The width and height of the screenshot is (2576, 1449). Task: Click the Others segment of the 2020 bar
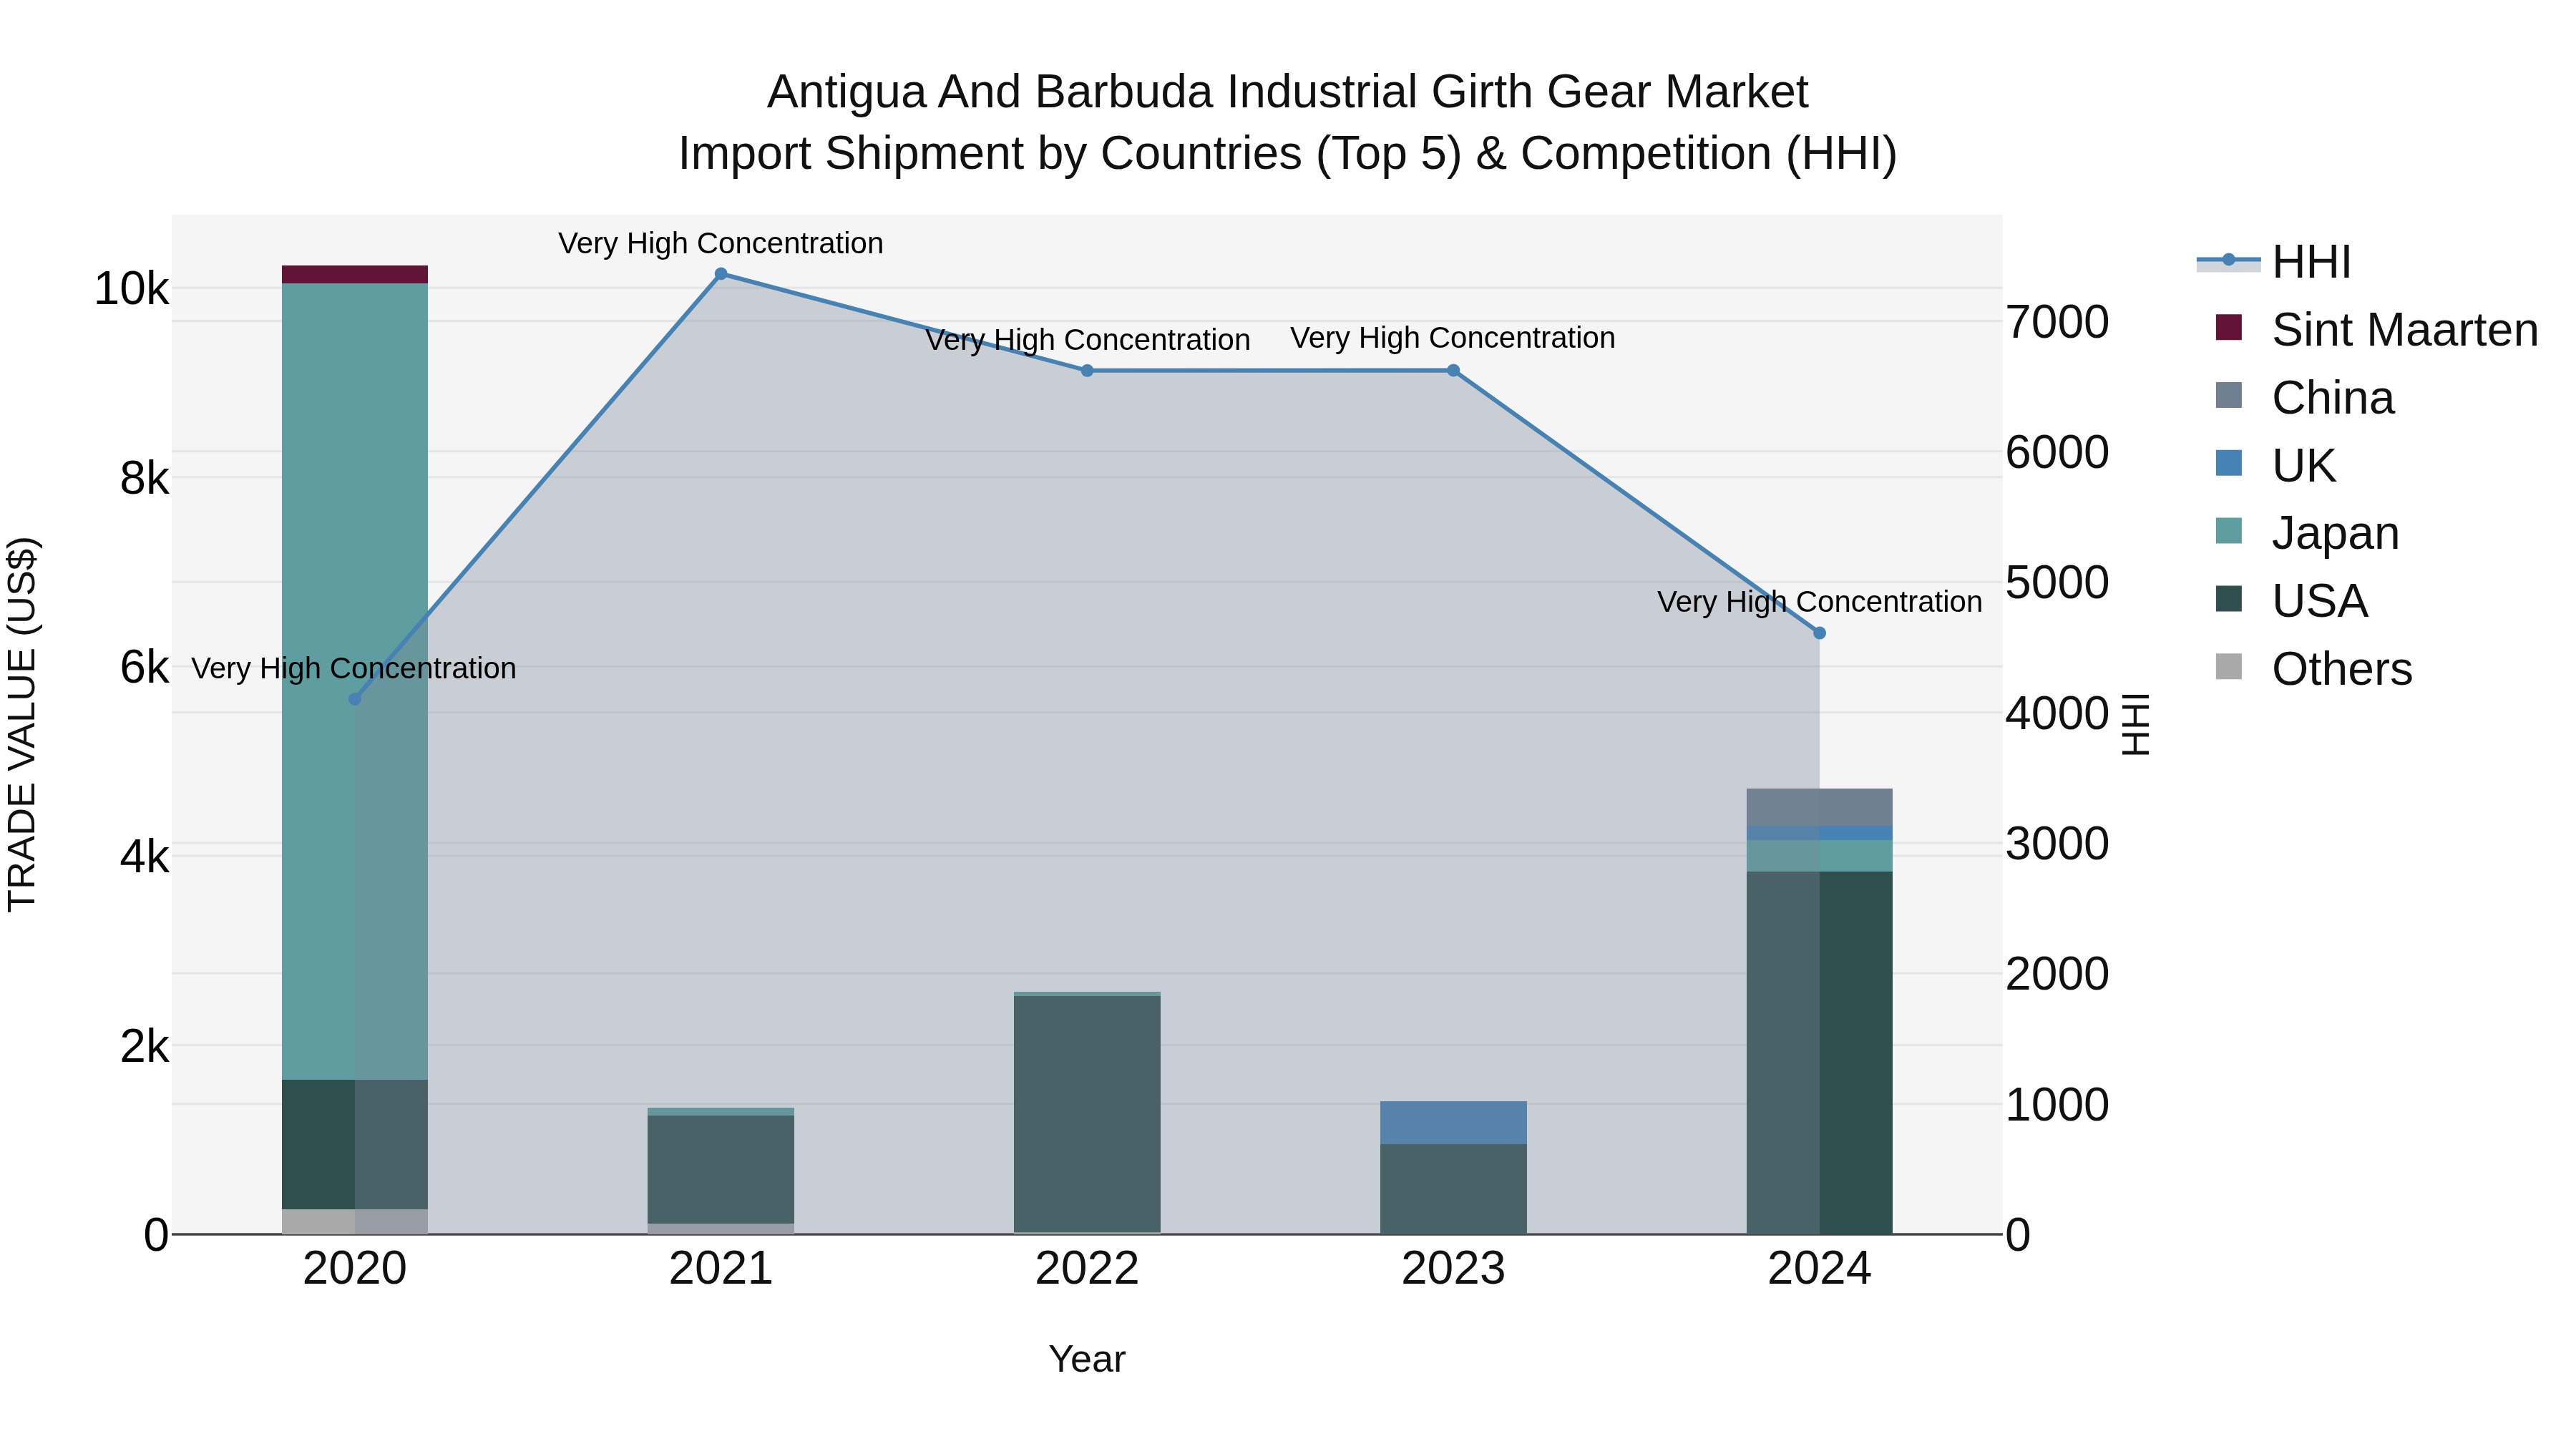[355, 1222]
